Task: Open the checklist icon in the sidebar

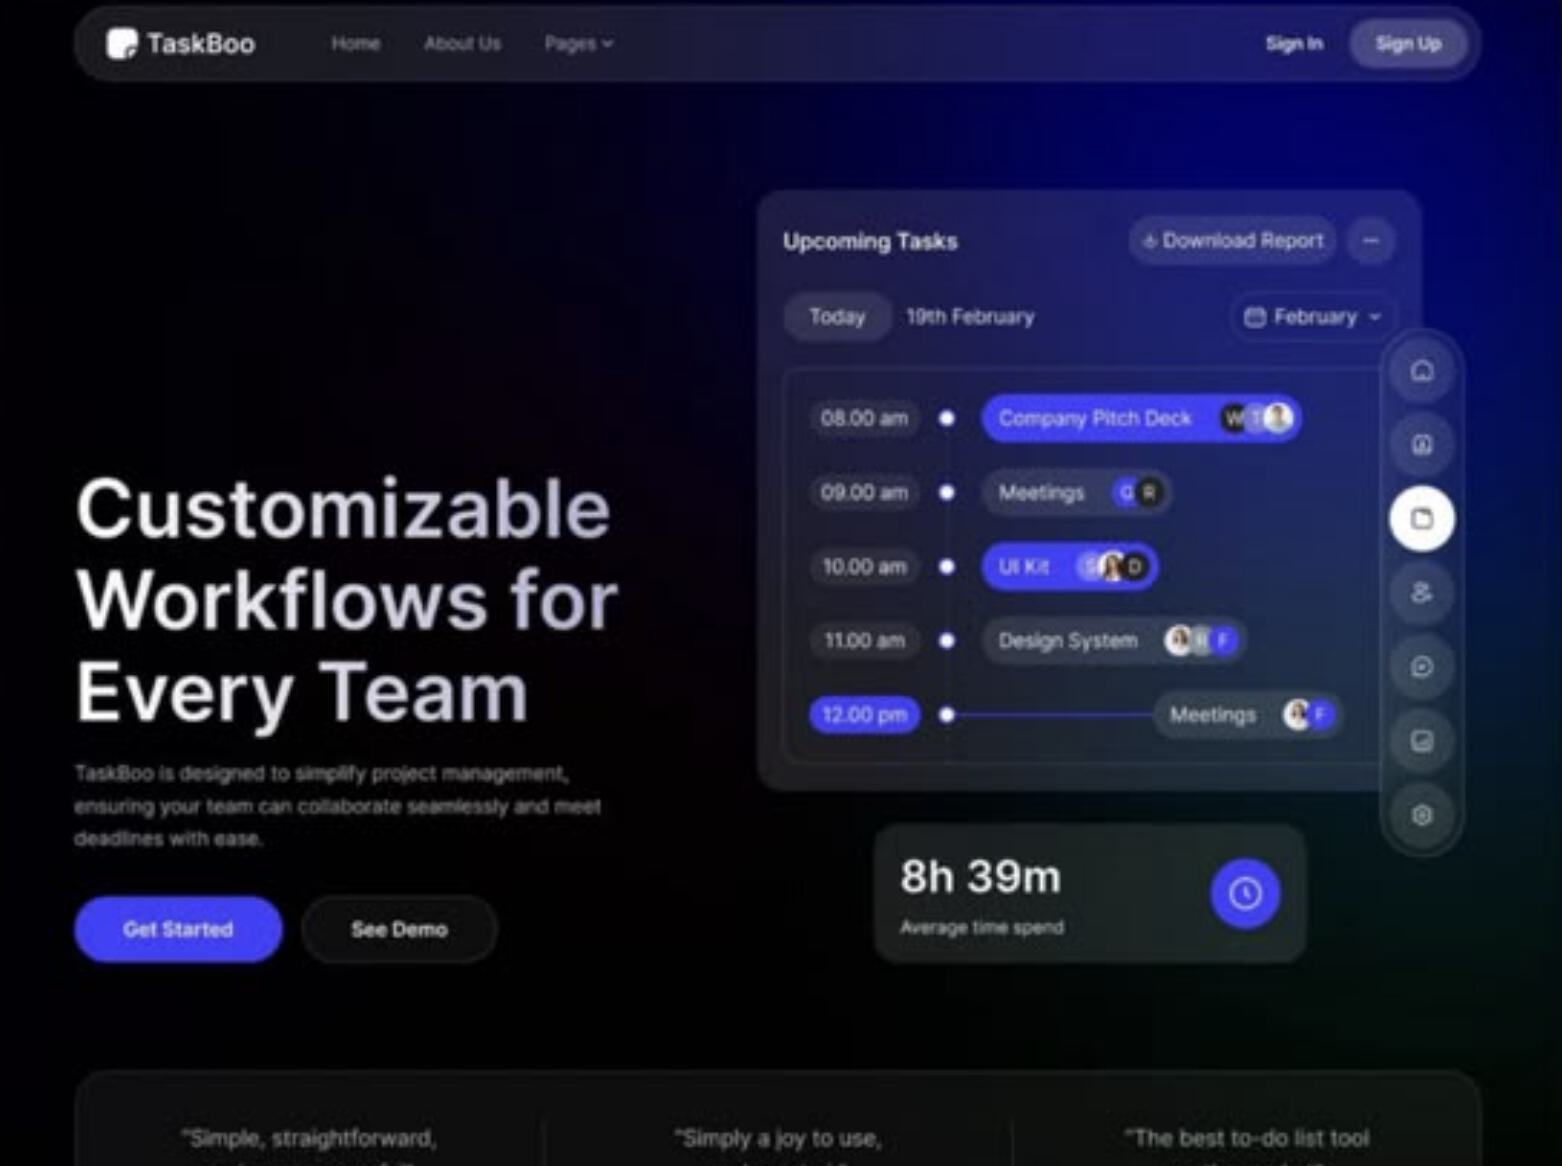Action: coord(1421,741)
